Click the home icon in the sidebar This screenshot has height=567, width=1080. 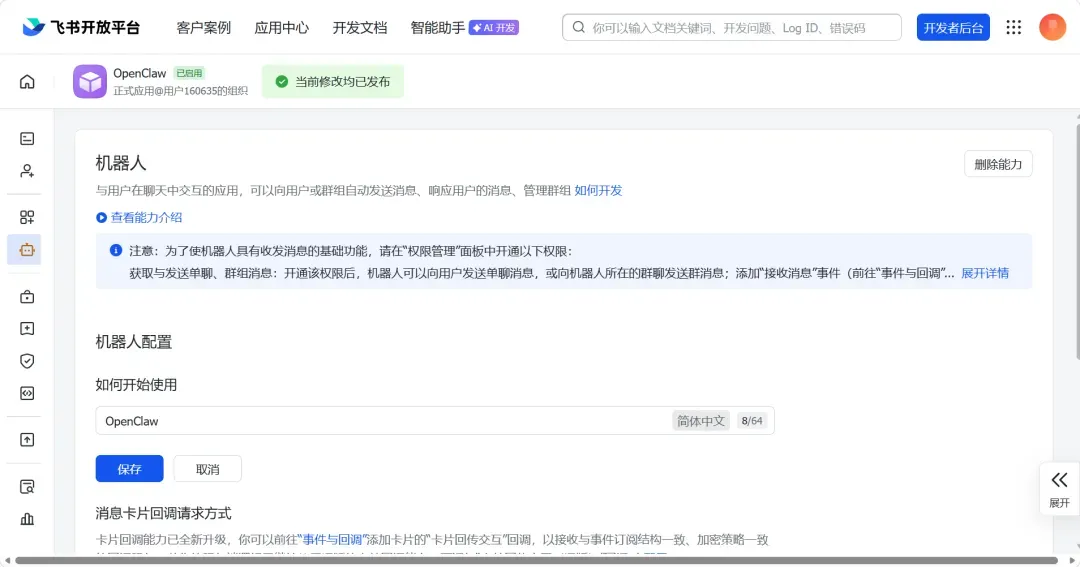(x=27, y=82)
